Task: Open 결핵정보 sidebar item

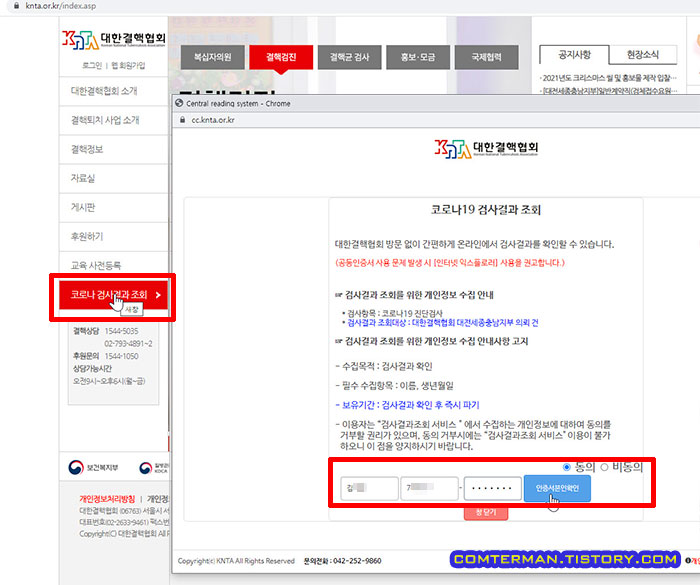Action: click(x=113, y=149)
